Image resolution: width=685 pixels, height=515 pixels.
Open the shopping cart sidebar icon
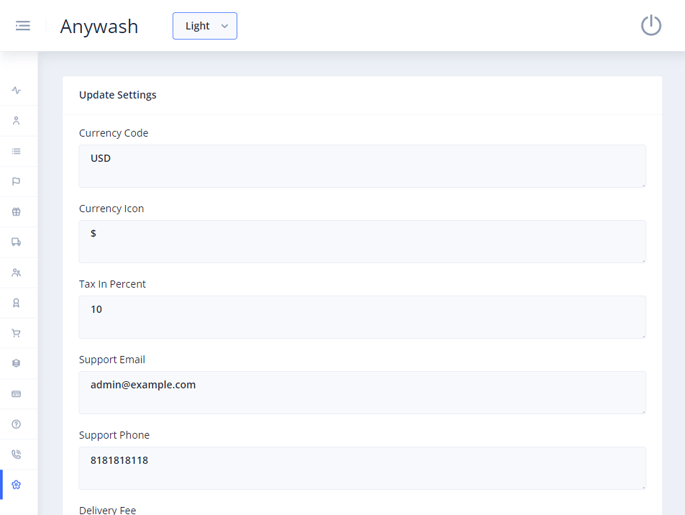(16, 333)
